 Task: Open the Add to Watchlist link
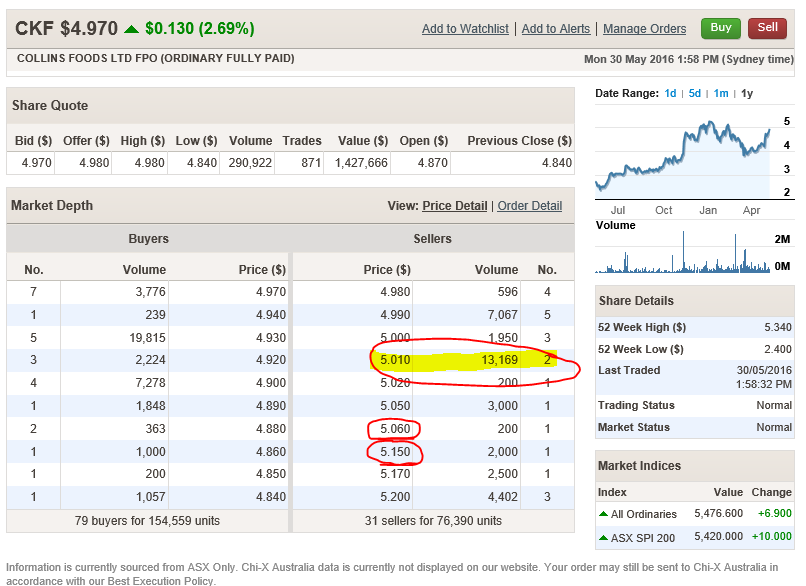point(465,29)
